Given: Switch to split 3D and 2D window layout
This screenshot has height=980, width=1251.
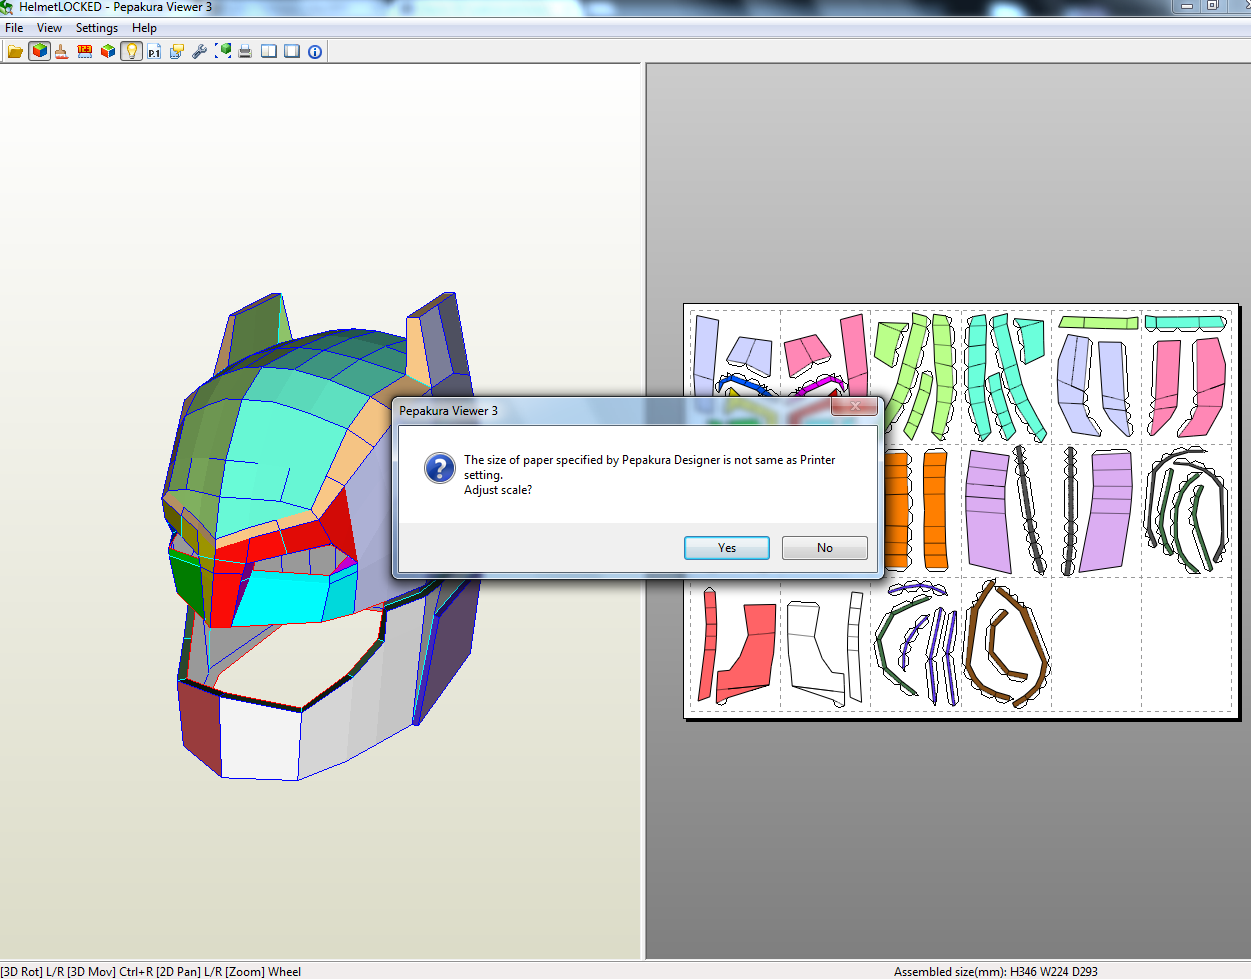Looking at the screenshot, I should click(269, 51).
